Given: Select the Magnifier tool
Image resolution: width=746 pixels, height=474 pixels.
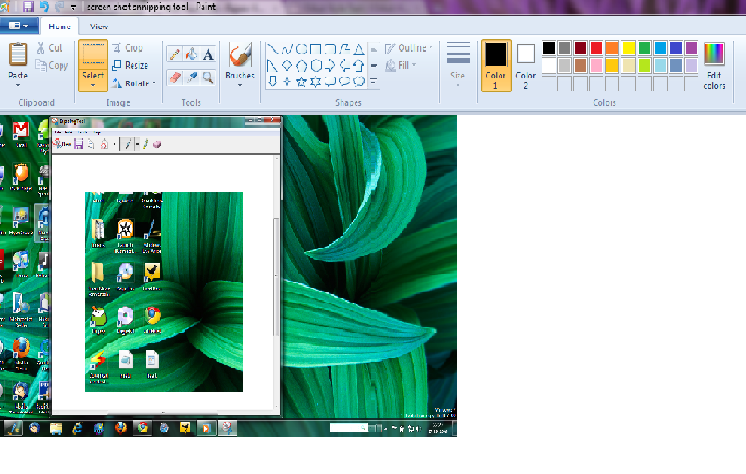Looking at the screenshot, I should [x=208, y=76].
